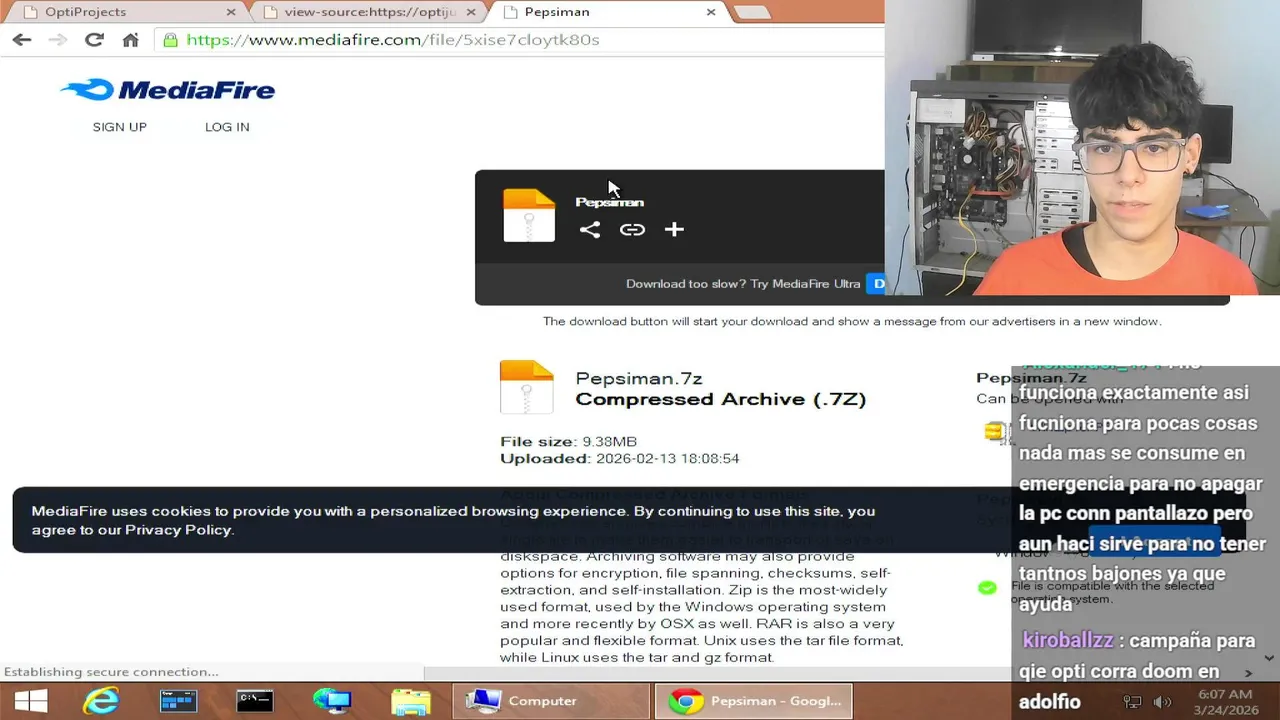
Task: Open Server Manager taskbar icon
Action: click(x=178, y=701)
